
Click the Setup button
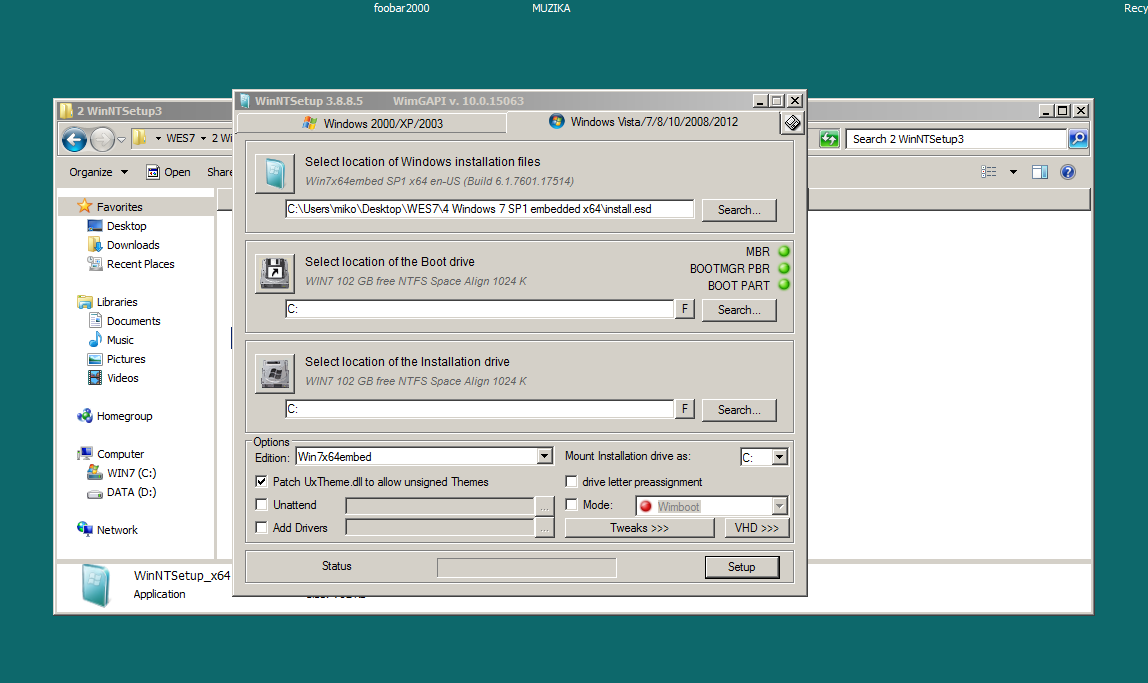(x=742, y=567)
